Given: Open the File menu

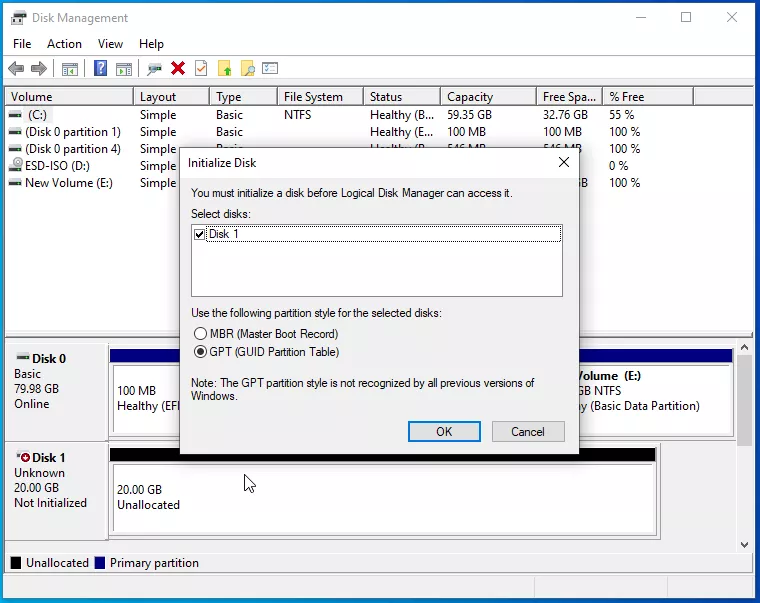Looking at the screenshot, I should coord(22,44).
